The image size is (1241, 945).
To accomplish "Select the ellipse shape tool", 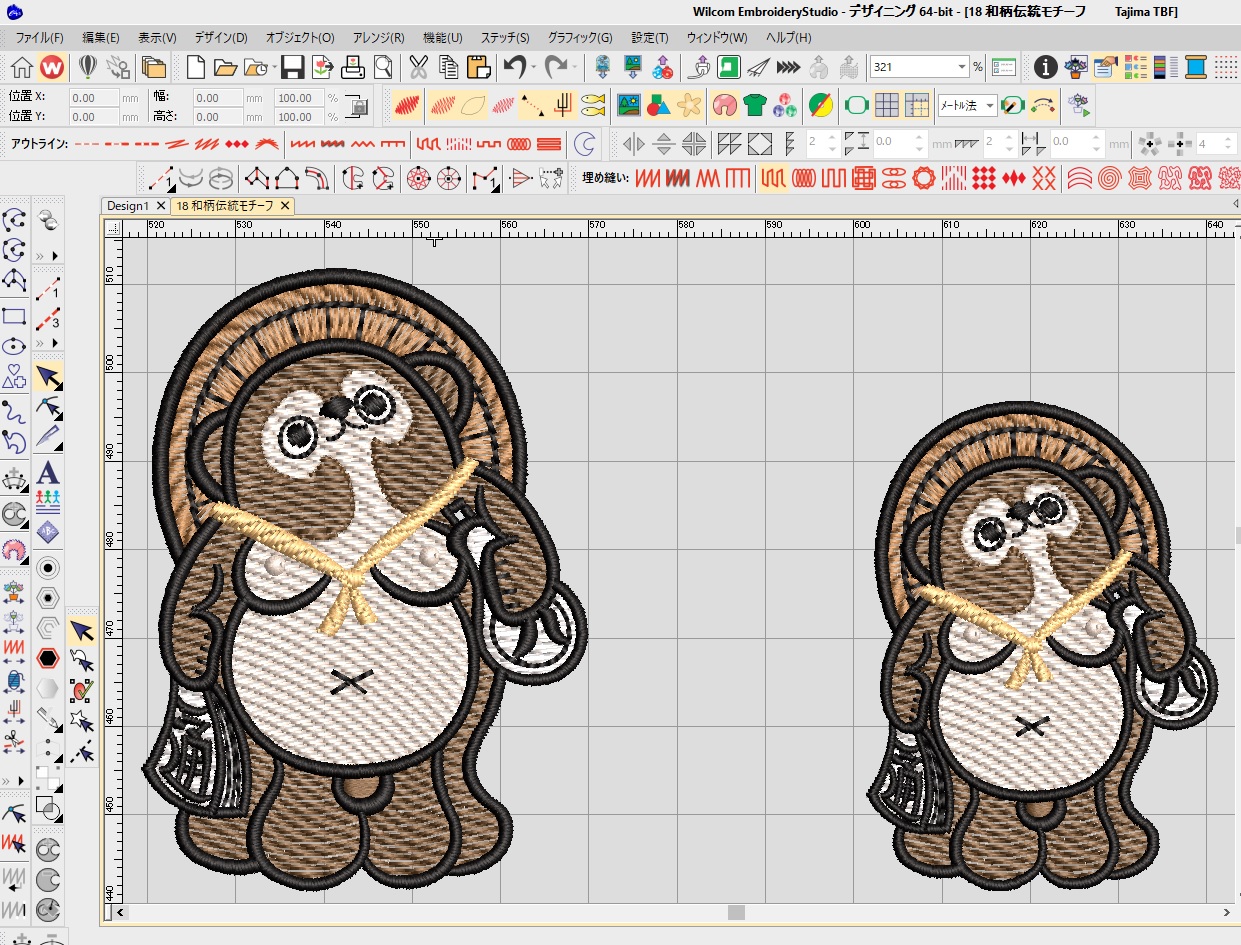I will (x=14, y=346).
